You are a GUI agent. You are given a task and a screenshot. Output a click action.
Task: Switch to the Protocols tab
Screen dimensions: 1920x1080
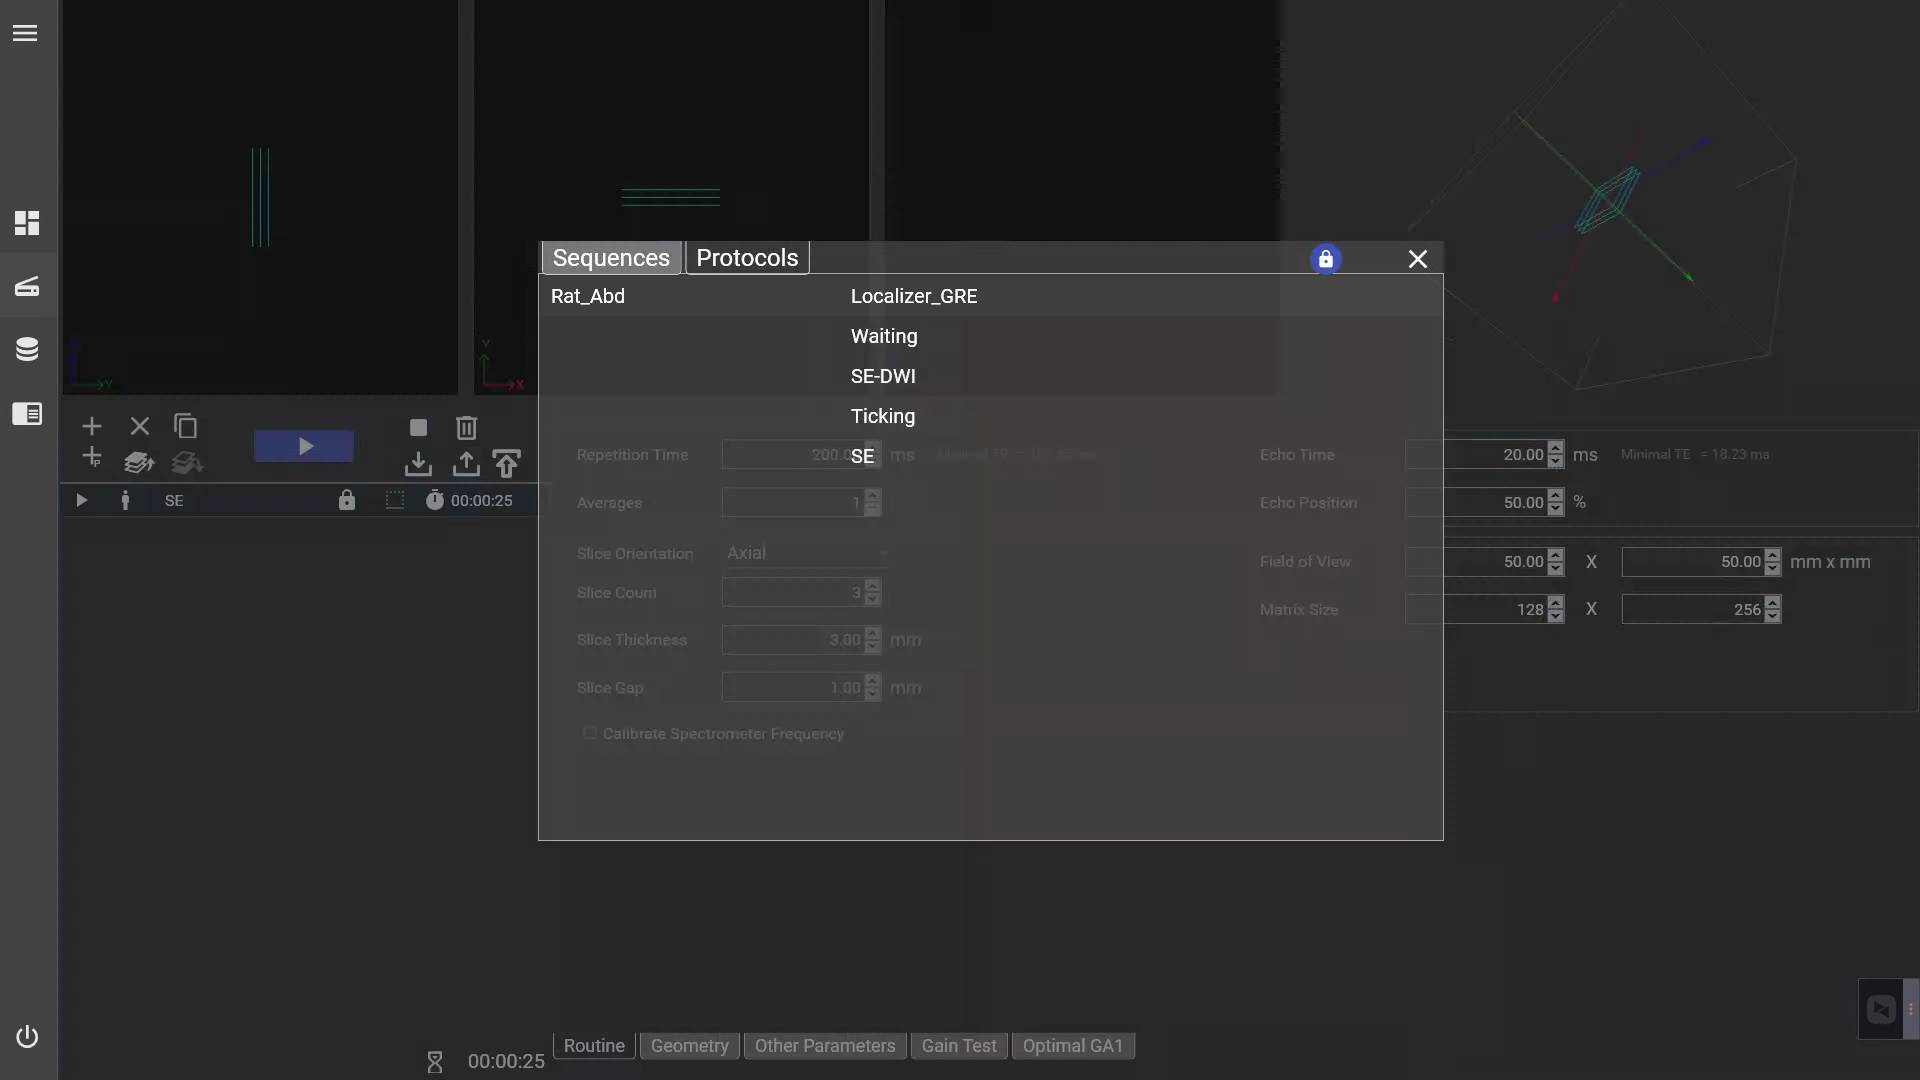click(x=747, y=258)
